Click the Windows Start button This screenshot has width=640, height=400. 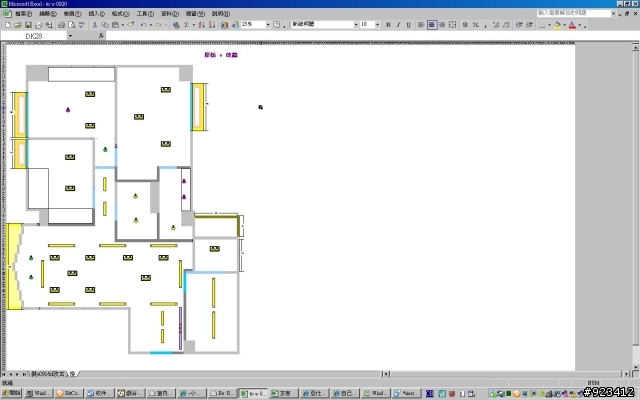11,393
